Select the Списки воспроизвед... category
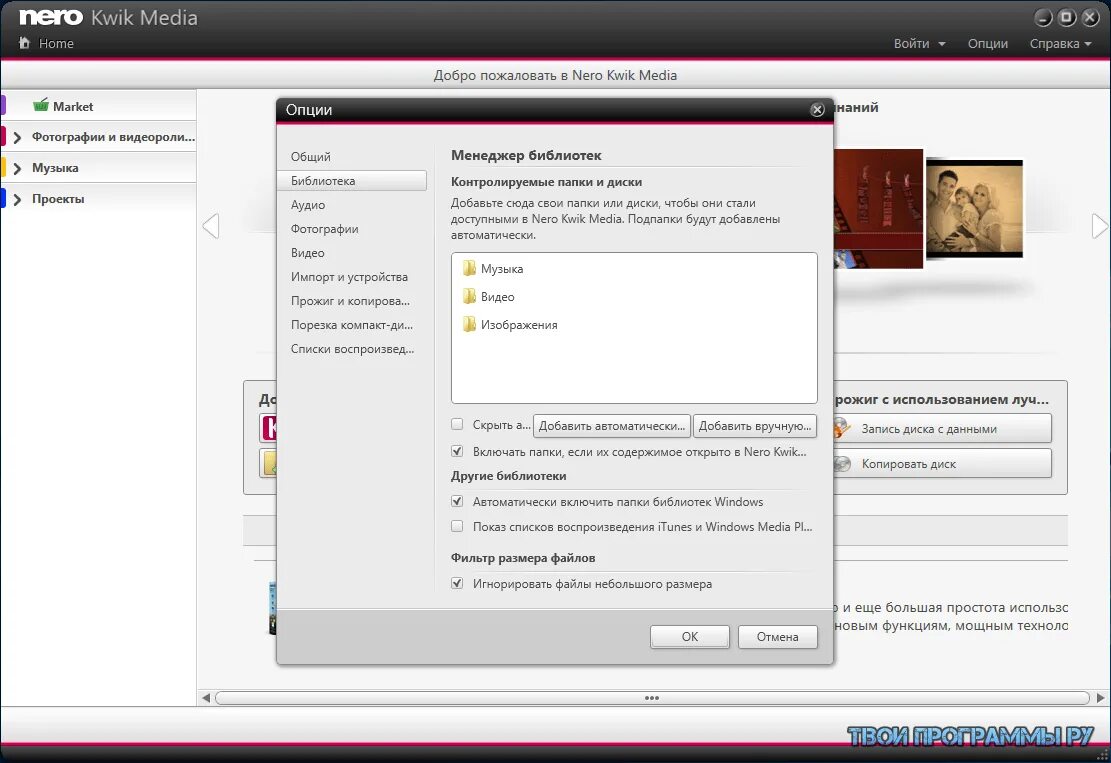This screenshot has height=763, width=1111. 352,349
